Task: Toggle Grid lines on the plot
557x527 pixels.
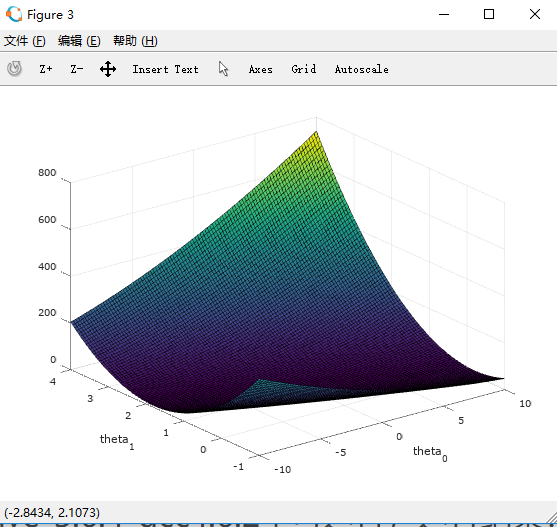Action: click(304, 69)
